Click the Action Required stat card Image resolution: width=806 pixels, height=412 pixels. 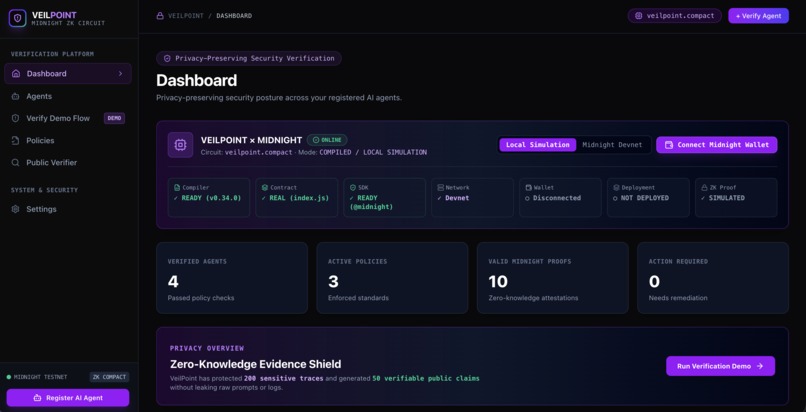713,278
